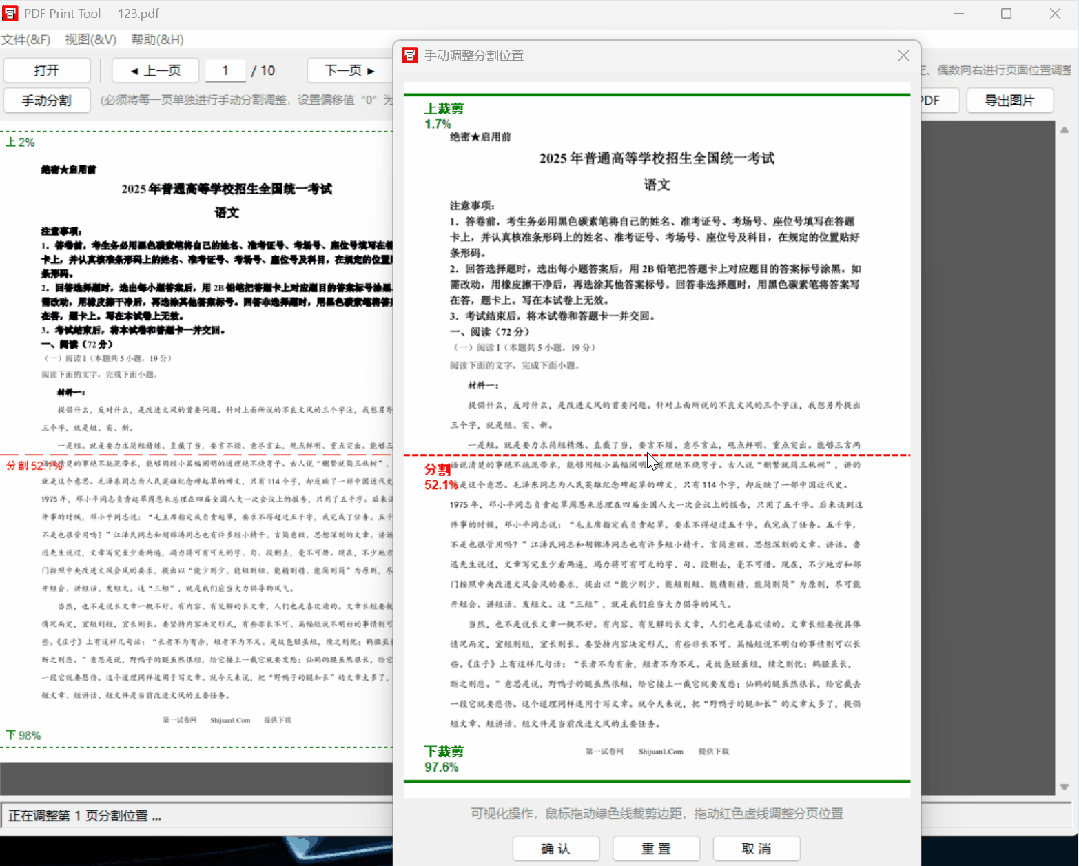Click the / 10 total pages label

point(263,70)
